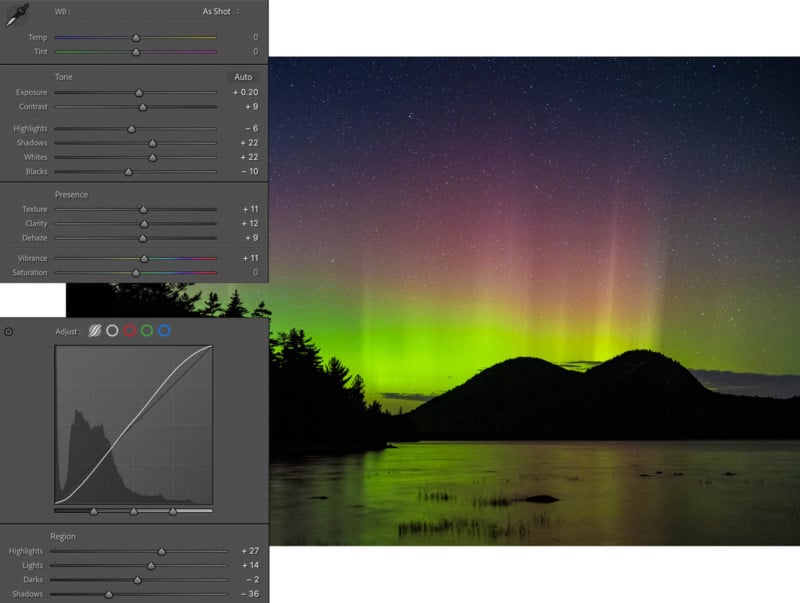Click the leftmost curve region split marker
800x603 pixels.
tap(94, 511)
